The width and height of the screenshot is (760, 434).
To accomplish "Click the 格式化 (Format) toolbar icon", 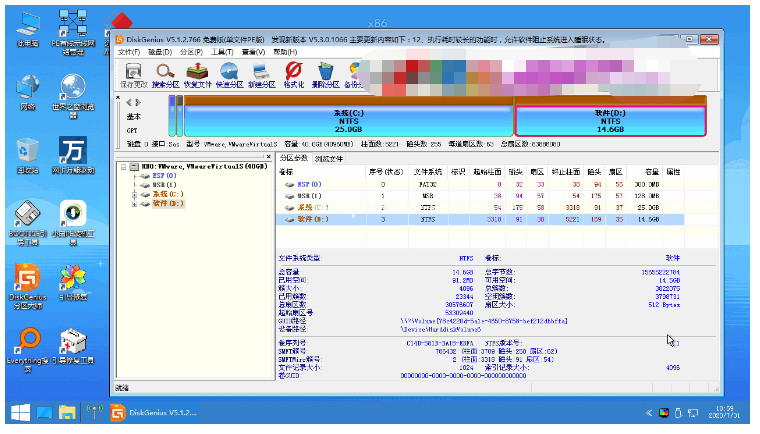I will point(294,74).
